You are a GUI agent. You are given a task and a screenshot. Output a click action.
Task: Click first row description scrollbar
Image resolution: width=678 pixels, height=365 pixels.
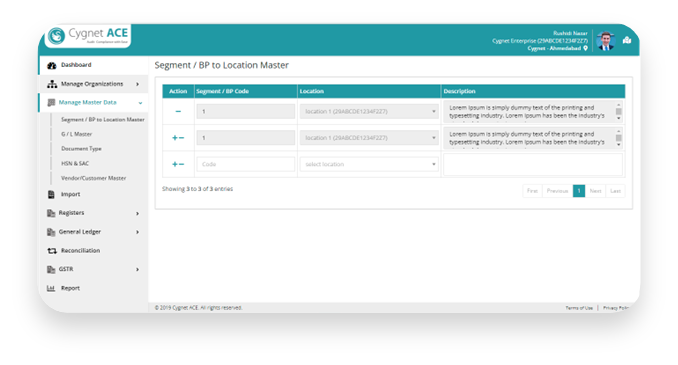[619, 112]
